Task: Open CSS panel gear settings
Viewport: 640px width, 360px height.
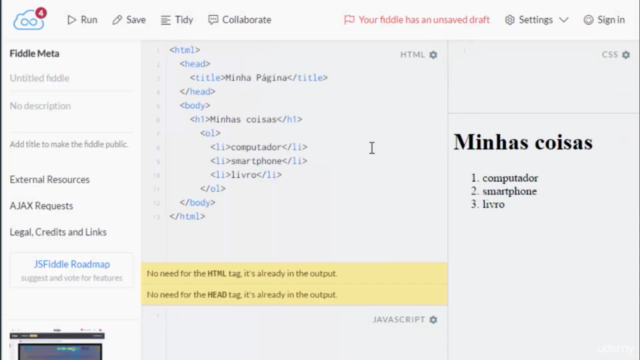Action: coord(626,55)
